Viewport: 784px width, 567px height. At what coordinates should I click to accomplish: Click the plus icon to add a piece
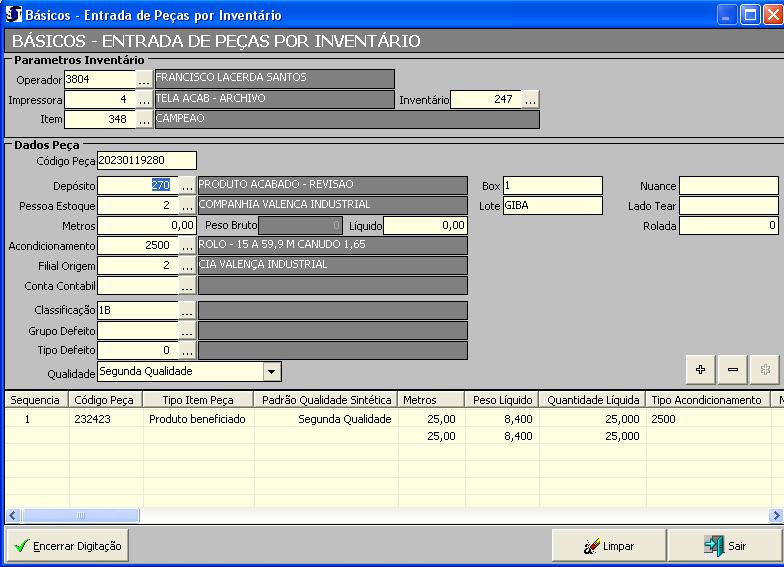point(700,370)
